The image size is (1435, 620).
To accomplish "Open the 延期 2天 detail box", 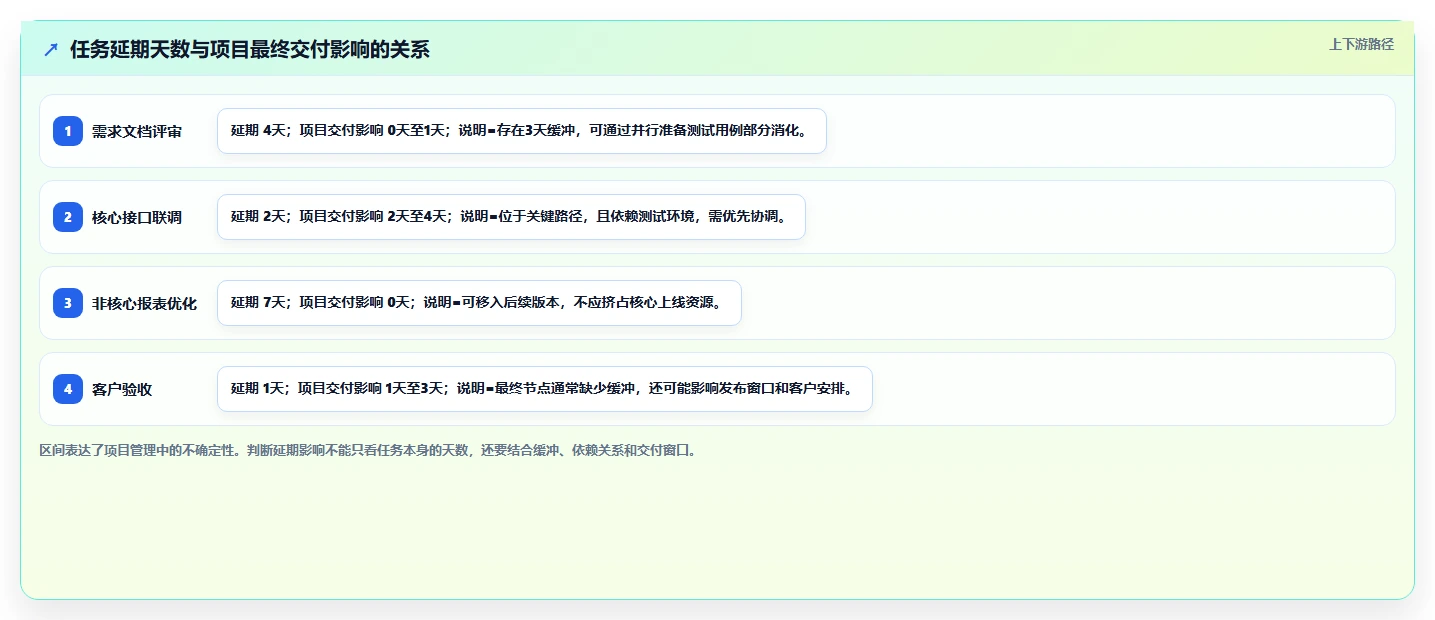I will click(511, 217).
